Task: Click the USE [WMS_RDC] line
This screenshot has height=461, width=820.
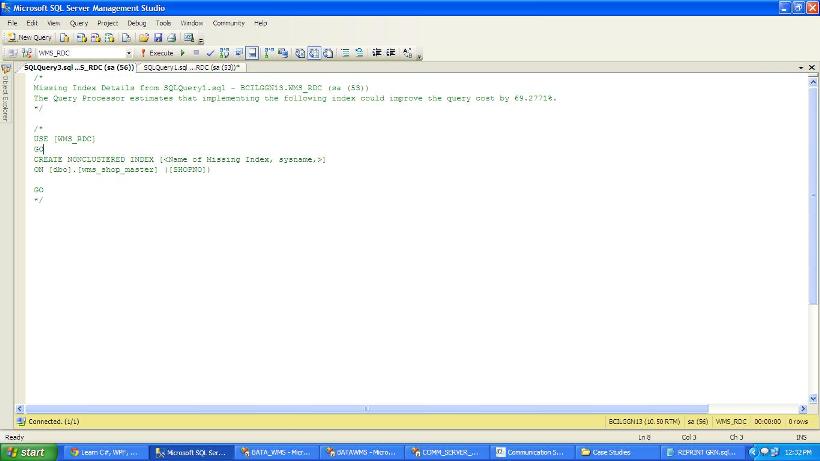Action: pos(64,139)
